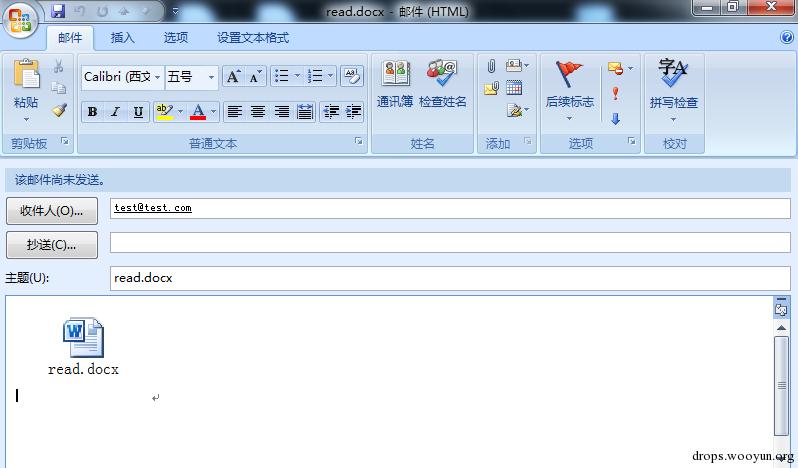Viewport: 798px width, 468px height.
Task: Open the Calibri font name dropdown
Action: point(158,77)
